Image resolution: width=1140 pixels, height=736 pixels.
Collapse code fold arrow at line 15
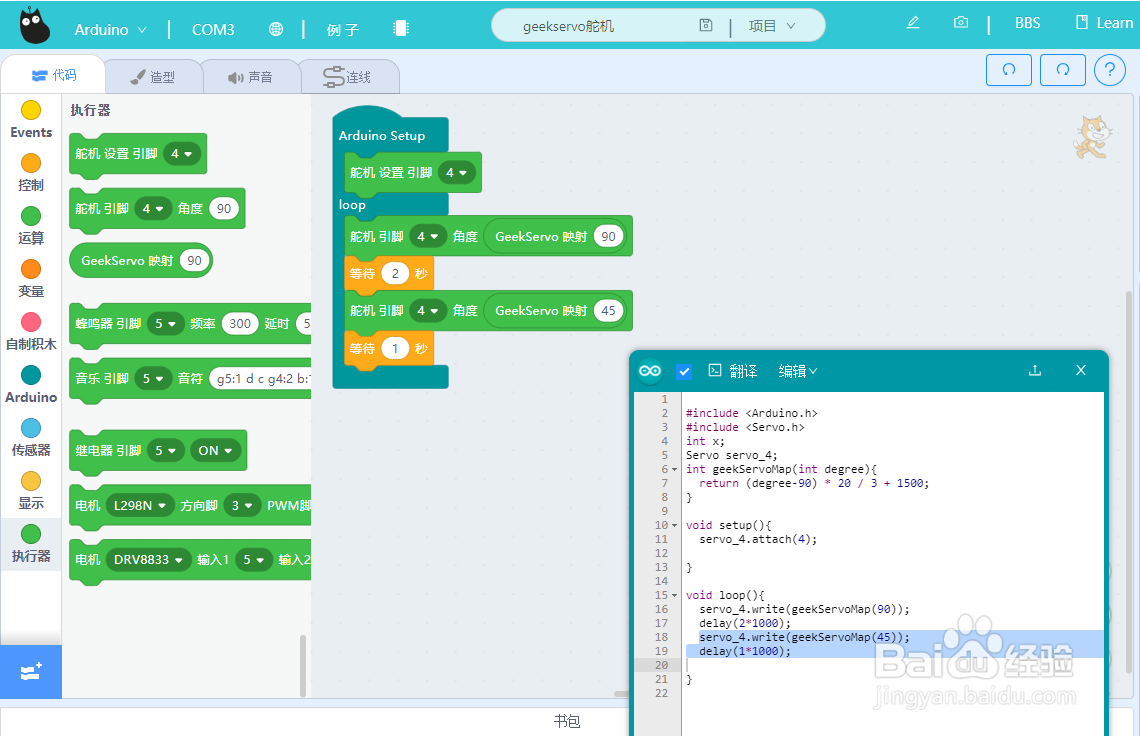(675, 596)
